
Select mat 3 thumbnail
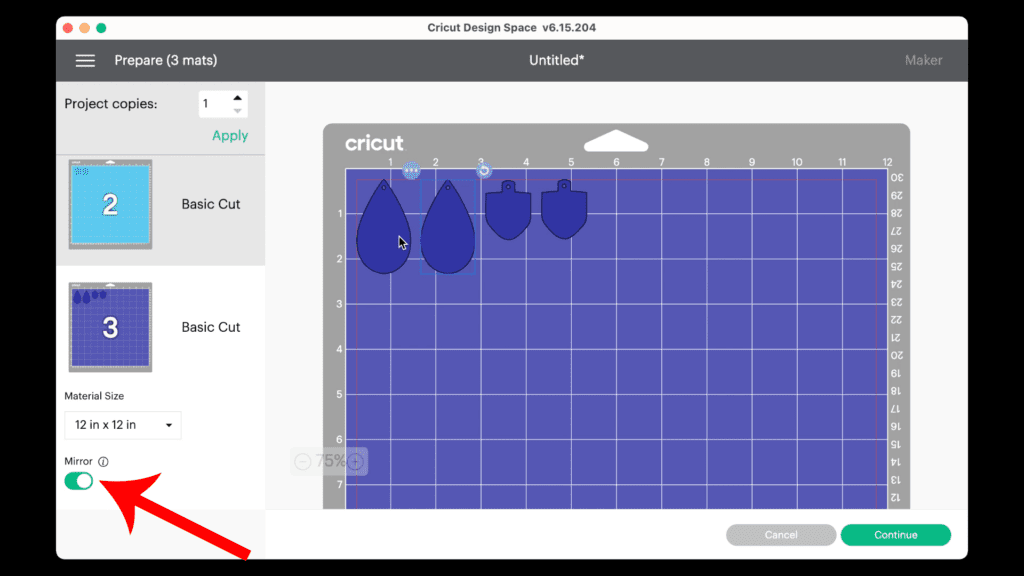tap(110, 327)
